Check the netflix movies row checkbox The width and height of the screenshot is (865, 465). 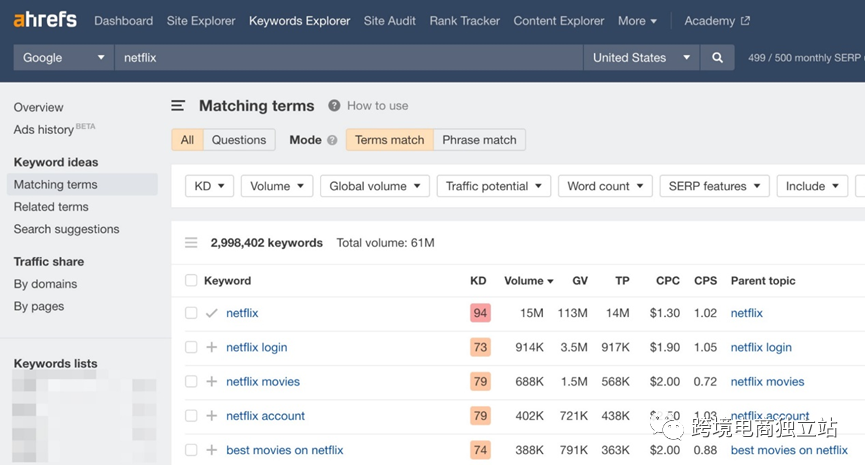point(191,381)
